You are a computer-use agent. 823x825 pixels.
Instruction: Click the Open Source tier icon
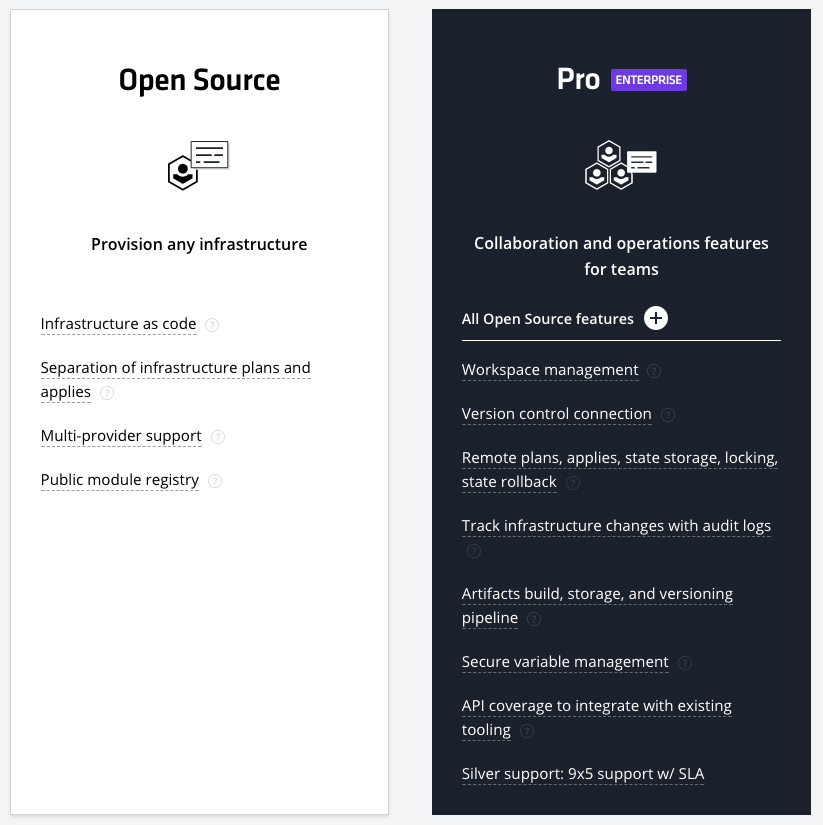coord(198,165)
